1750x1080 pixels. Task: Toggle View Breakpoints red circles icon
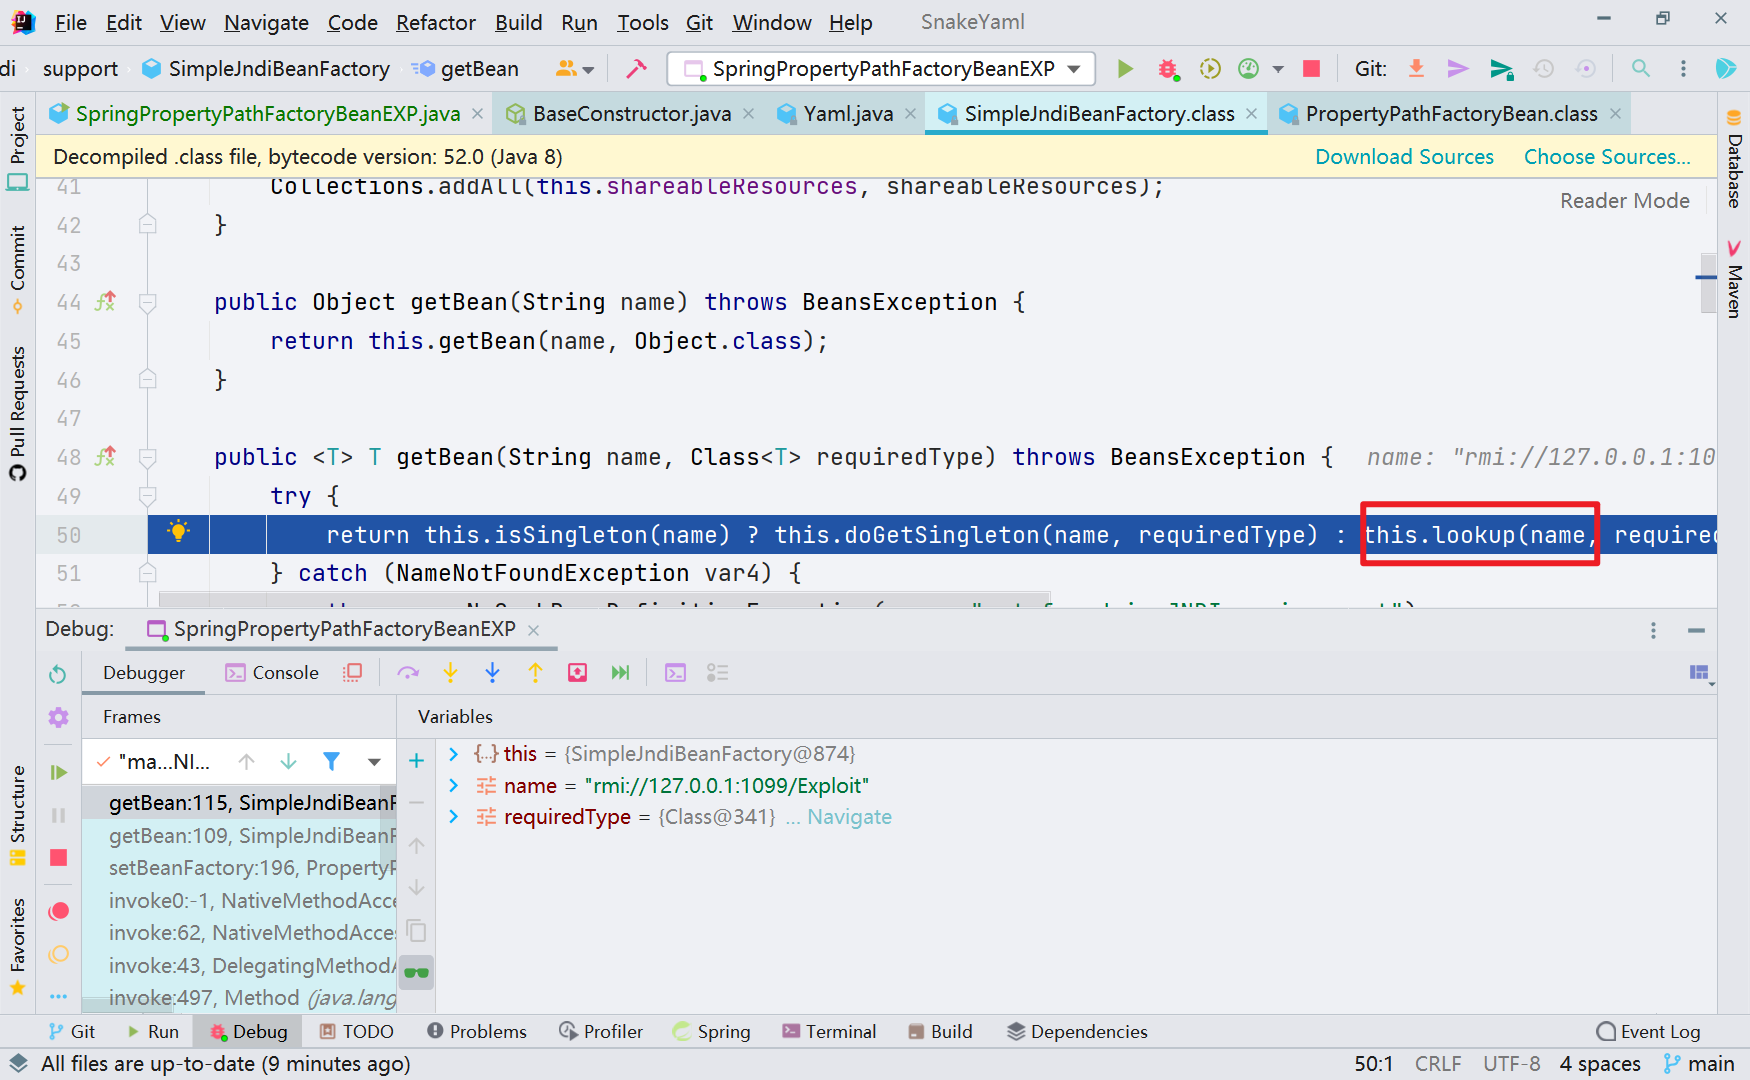tap(58, 911)
